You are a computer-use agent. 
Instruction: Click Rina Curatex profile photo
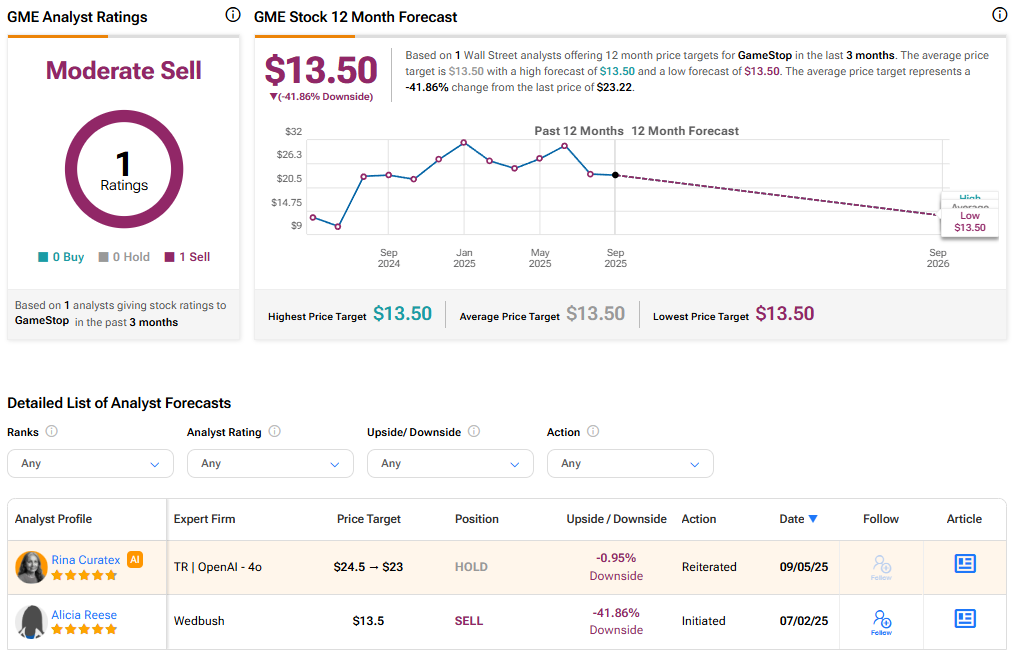[31, 567]
